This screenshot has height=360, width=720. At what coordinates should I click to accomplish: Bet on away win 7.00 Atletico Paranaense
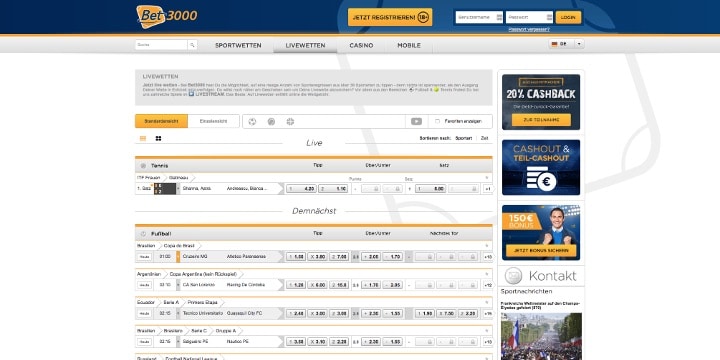339,257
